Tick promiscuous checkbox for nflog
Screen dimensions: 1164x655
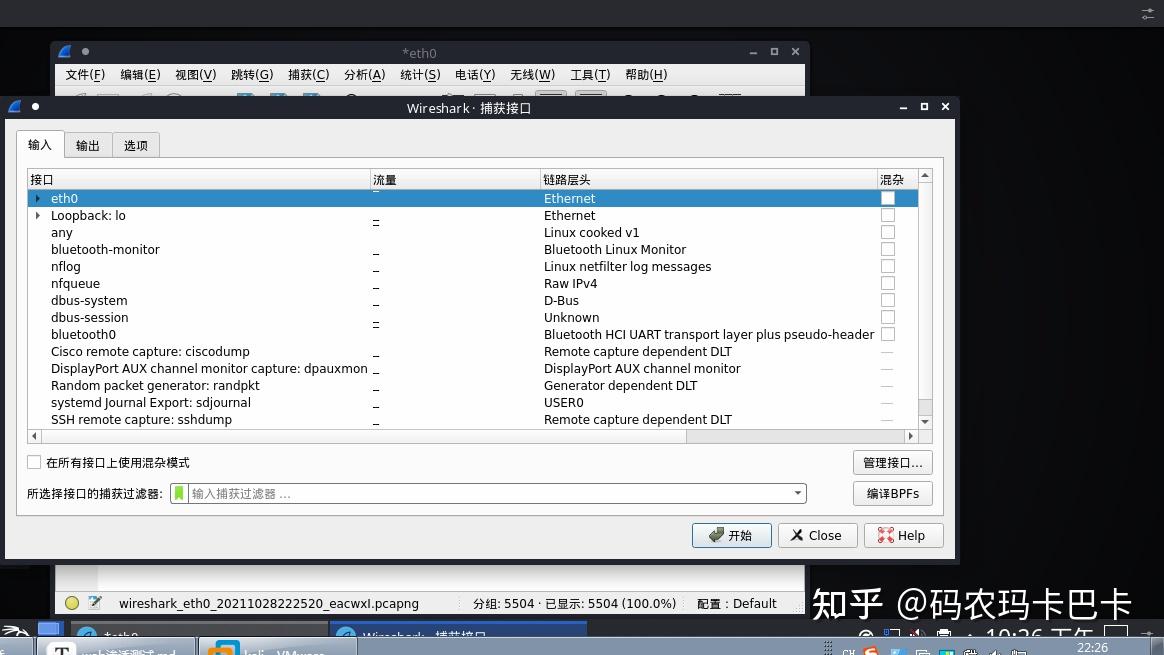click(x=888, y=267)
